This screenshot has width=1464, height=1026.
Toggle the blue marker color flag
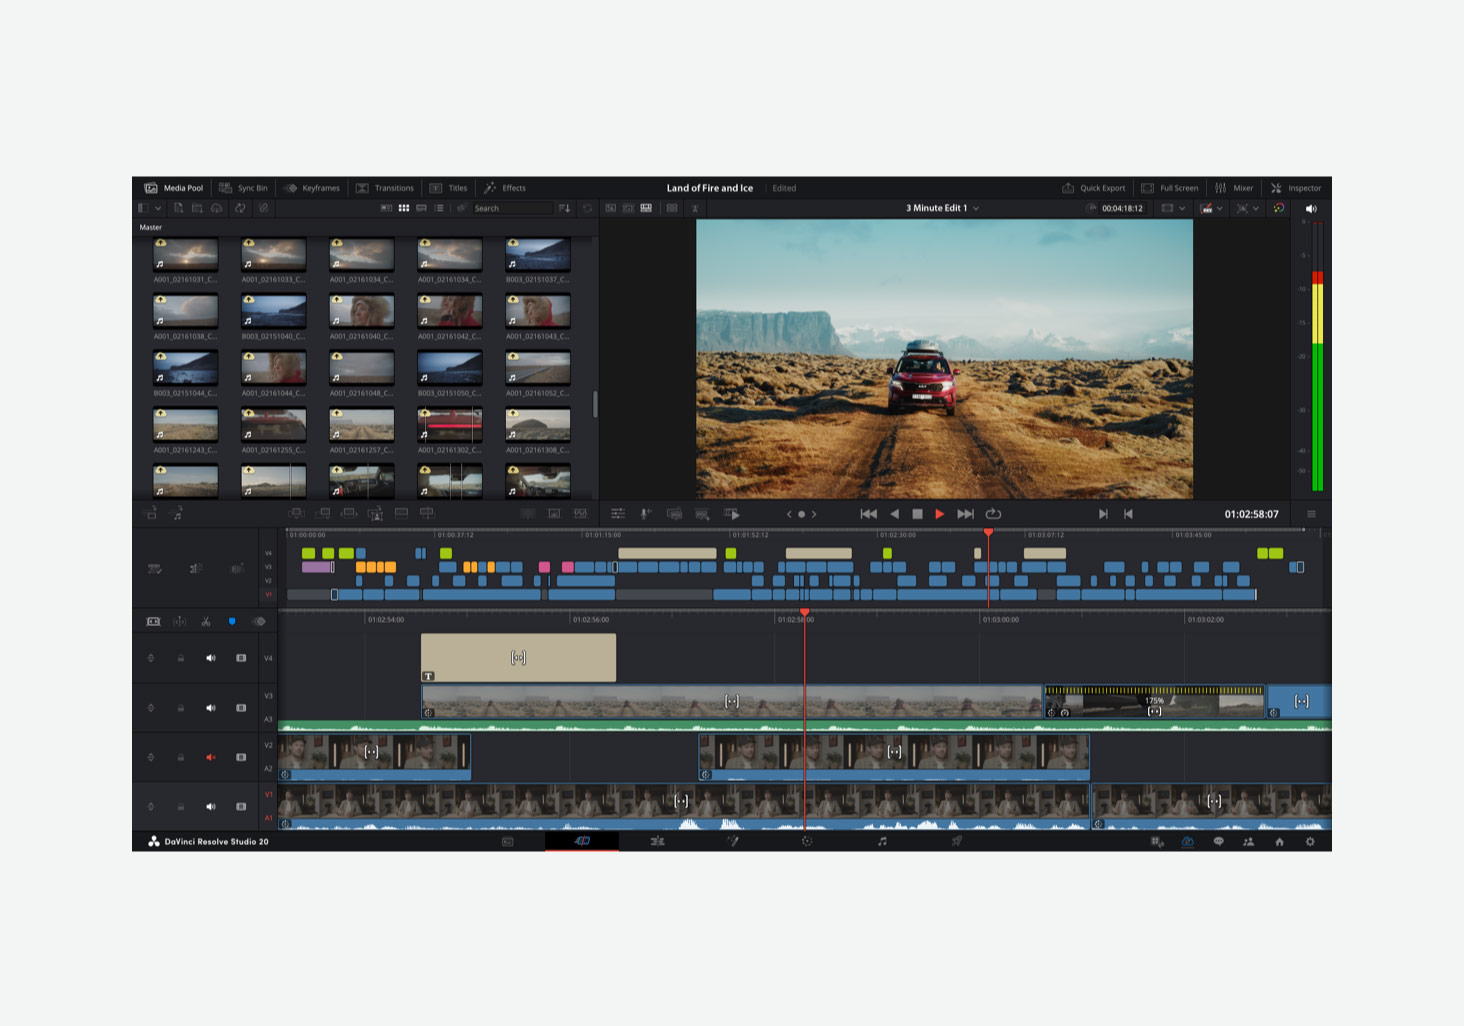click(232, 622)
